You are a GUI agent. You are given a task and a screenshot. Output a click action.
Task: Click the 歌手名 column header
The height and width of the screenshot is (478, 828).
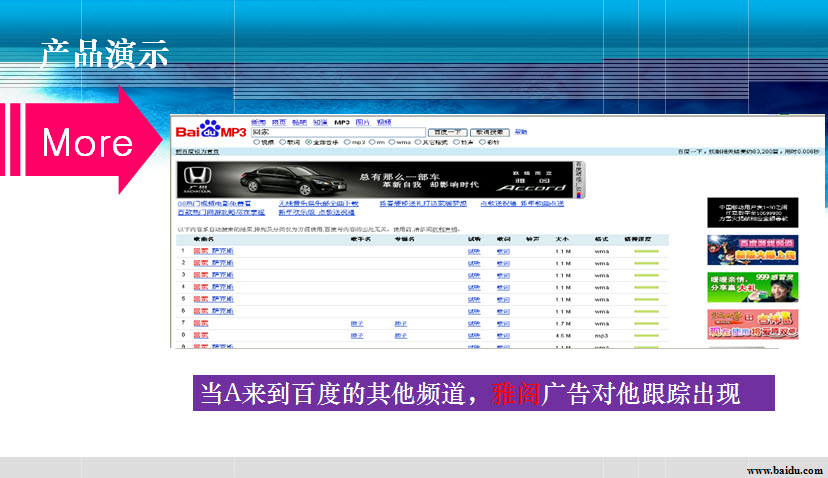coord(361,239)
